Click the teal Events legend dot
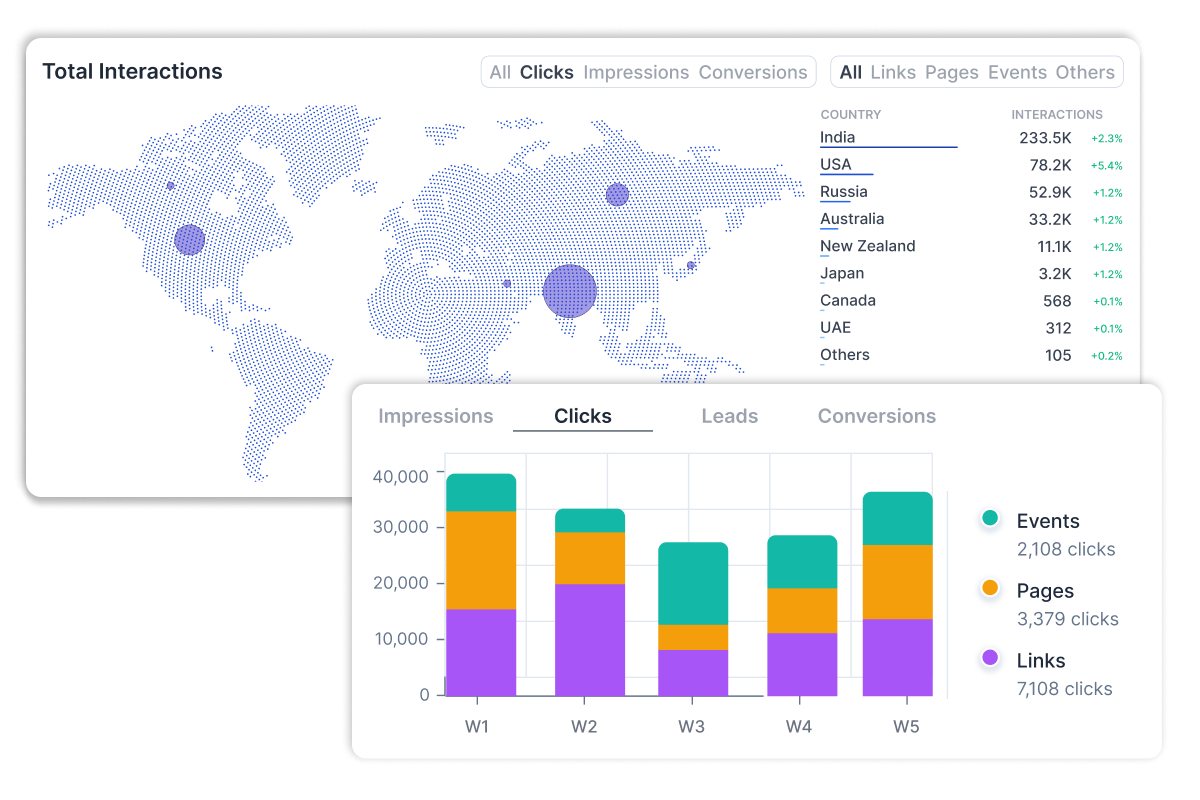This screenshot has height=800, width=1200. (x=990, y=518)
